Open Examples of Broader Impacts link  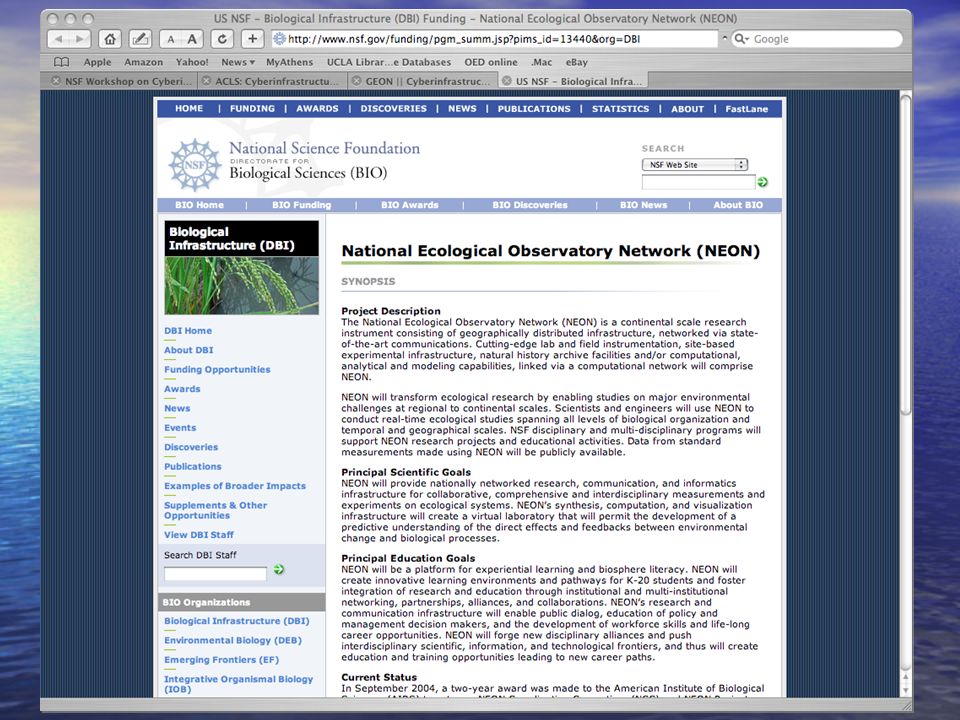(234, 486)
